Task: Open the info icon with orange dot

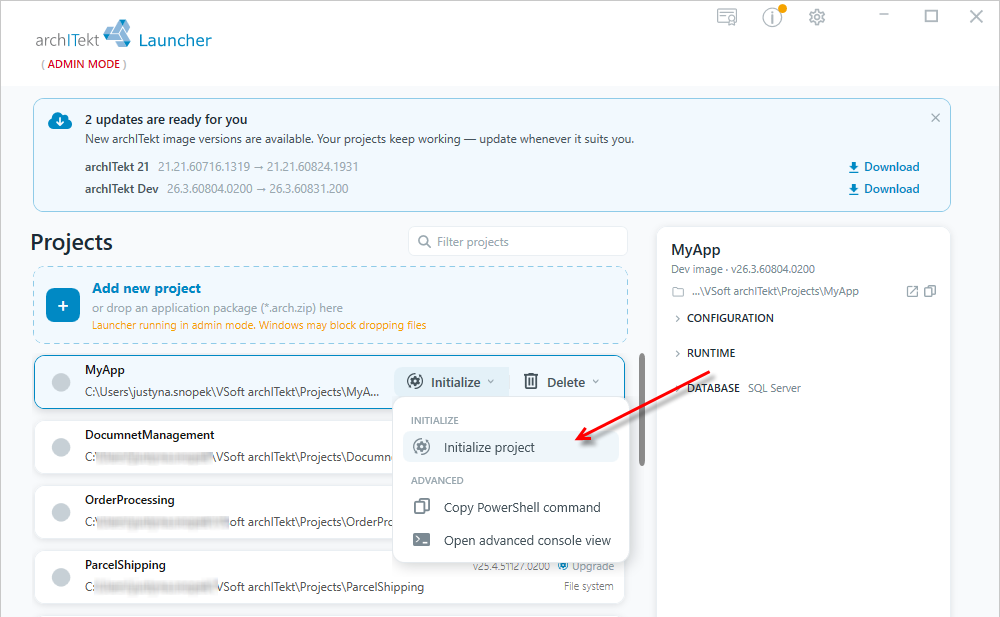Action: click(x=773, y=17)
